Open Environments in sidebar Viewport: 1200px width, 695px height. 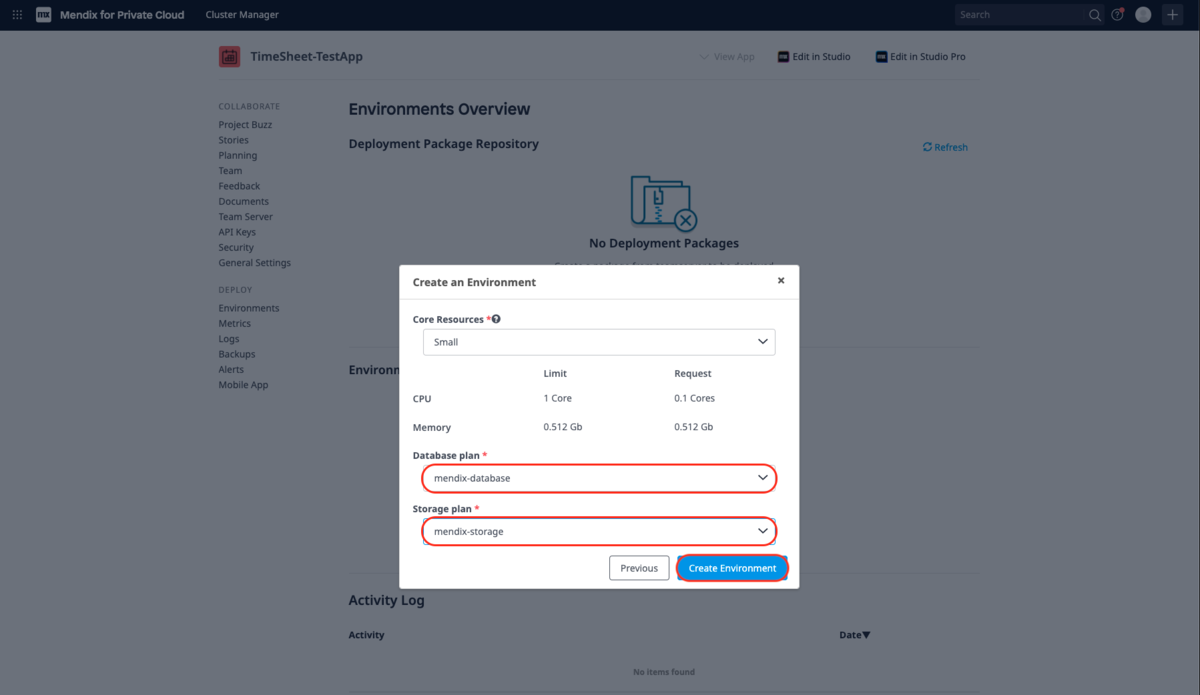pyautogui.click(x=249, y=308)
